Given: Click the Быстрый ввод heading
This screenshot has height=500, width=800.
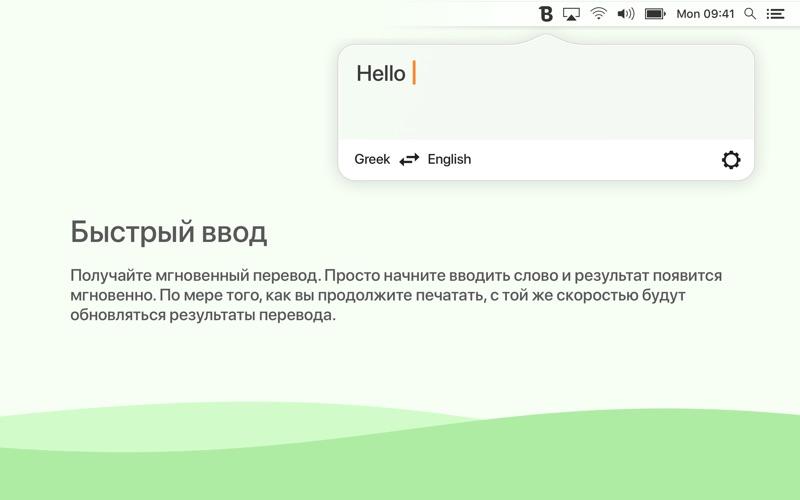Looking at the screenshot, I should coord(168,233).
